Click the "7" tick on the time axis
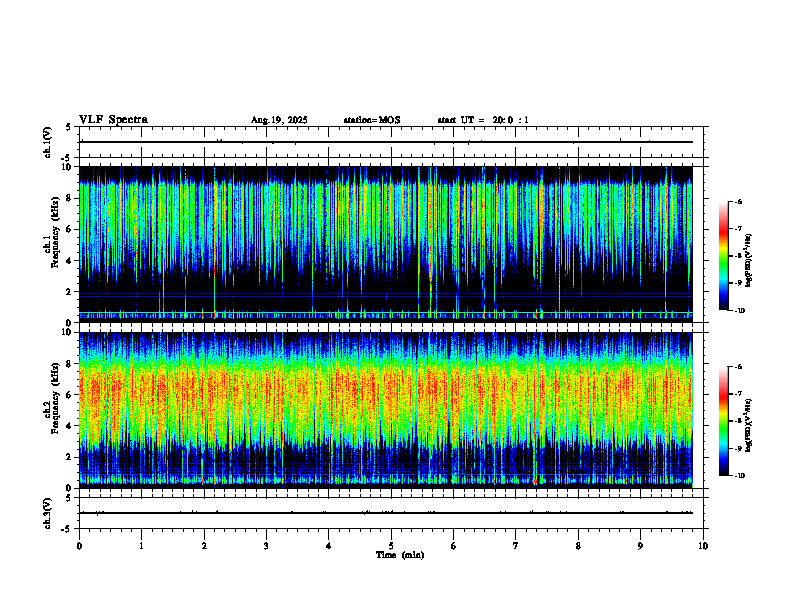The image size is (792, 612). 516,546
